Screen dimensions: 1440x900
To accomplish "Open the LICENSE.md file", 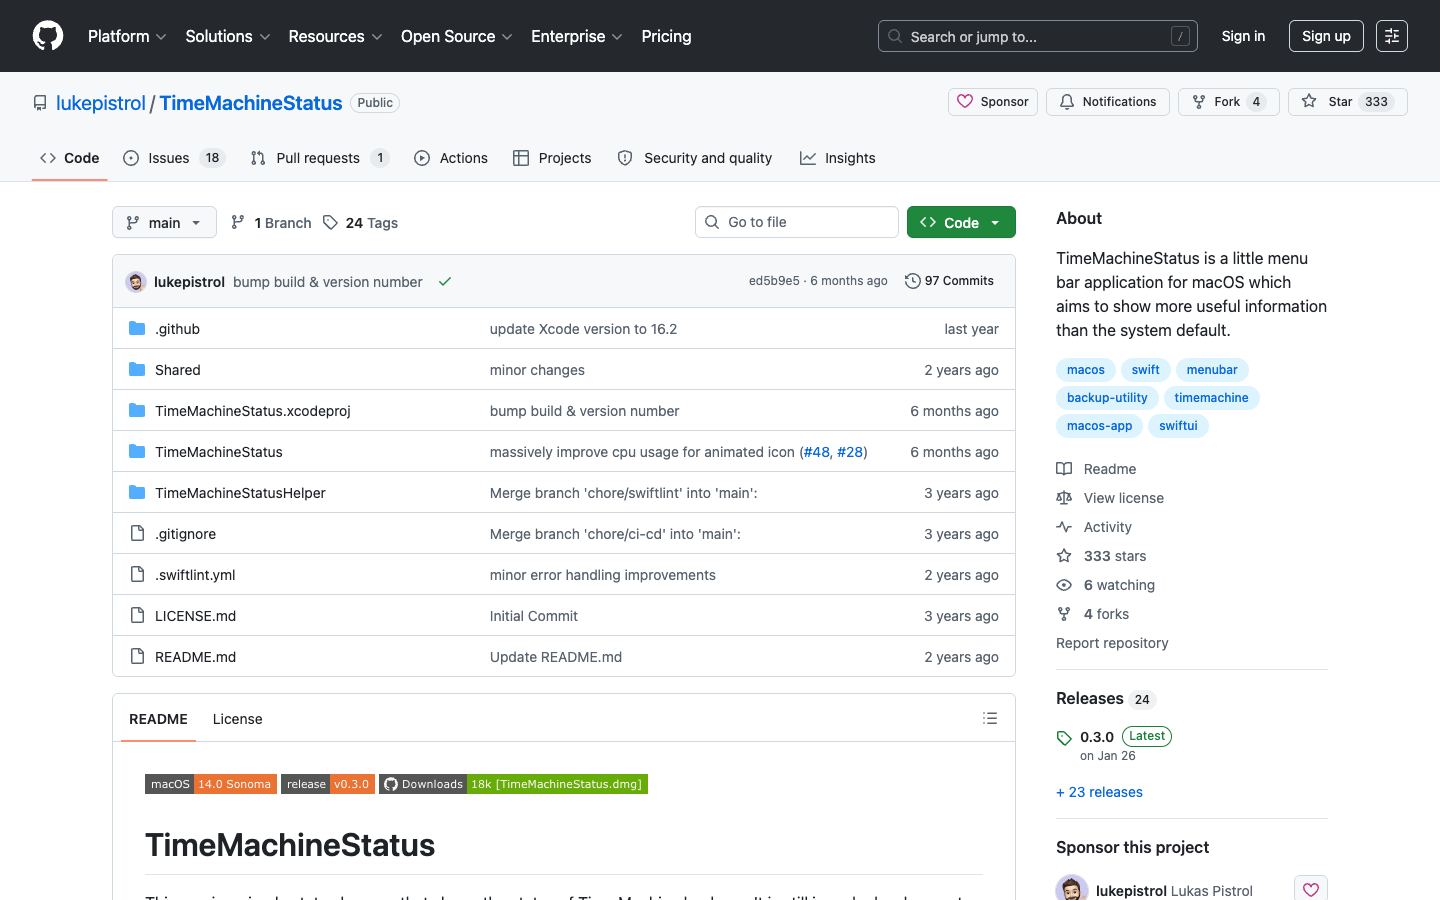I will pyautogui.click(x=195, y=616).
